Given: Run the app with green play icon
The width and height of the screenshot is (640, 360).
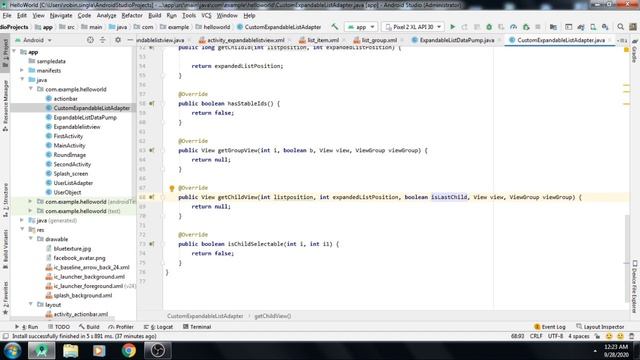Looking at the screenshot, I should point(452,27).
